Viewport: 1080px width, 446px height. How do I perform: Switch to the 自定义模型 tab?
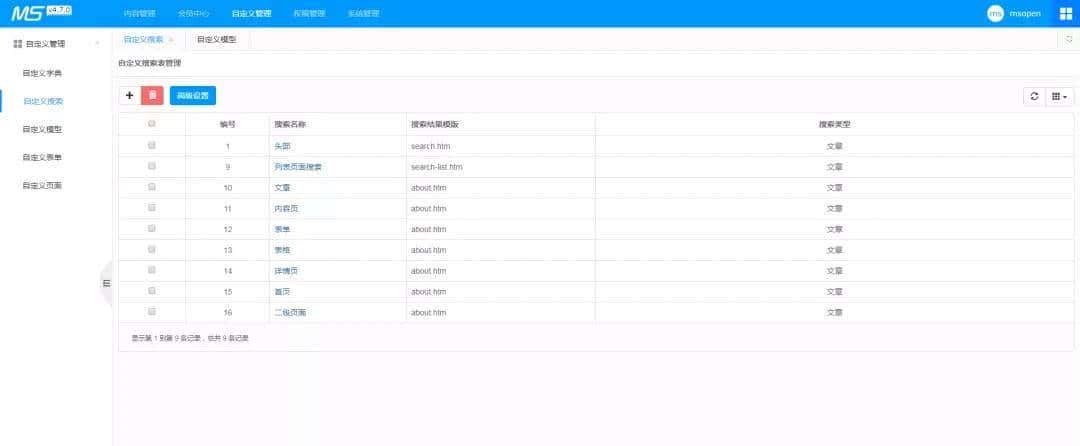point(215,39)
